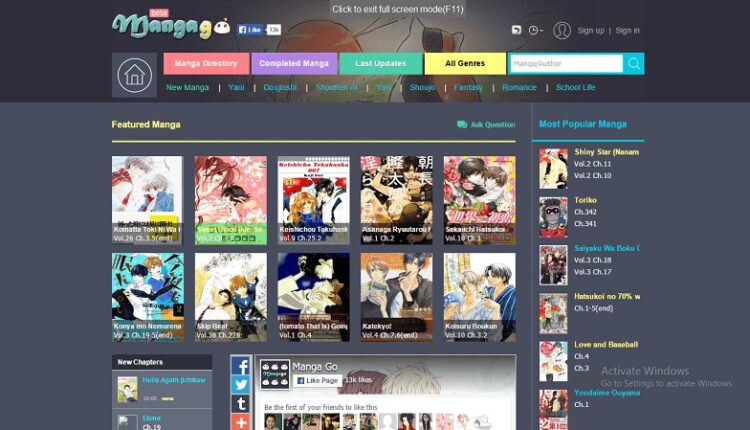750x430 pixels.
Task: Open the Konya mo Nemurena featured cover
Action: coord(147,297)
